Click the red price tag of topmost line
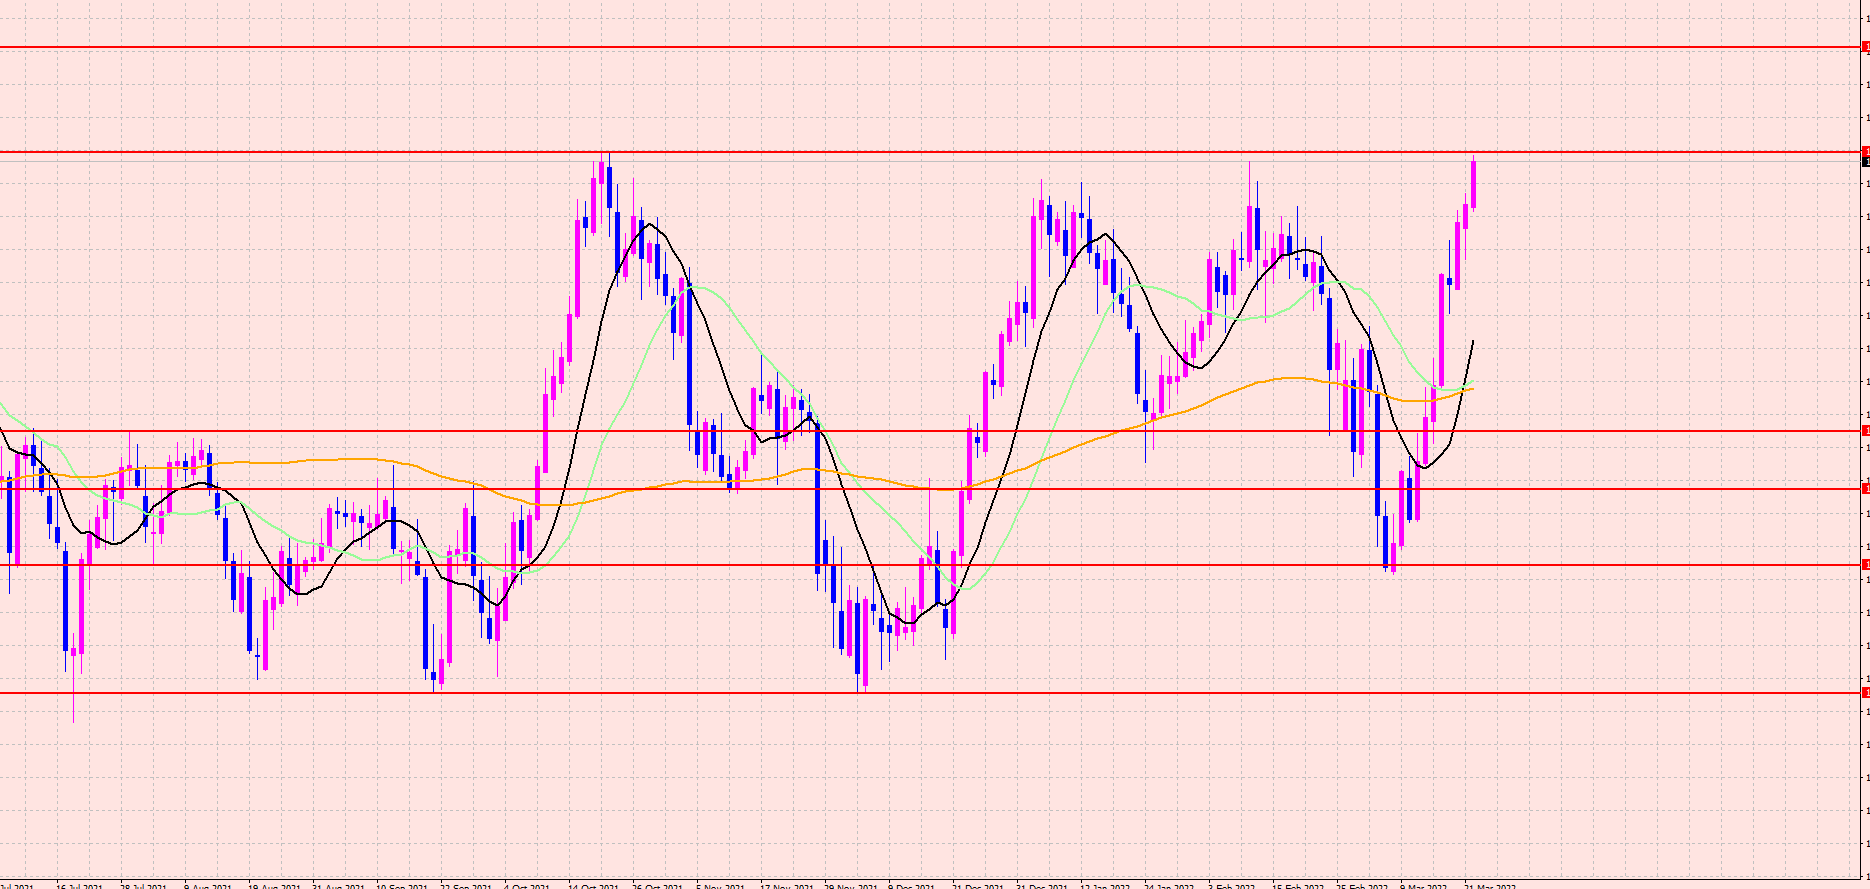The width and height of the screenshot is (1870, 889). pos(1865,47)
